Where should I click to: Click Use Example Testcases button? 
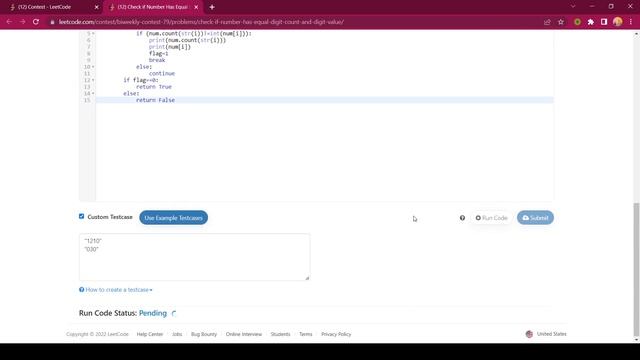click(x=173, y=218)
